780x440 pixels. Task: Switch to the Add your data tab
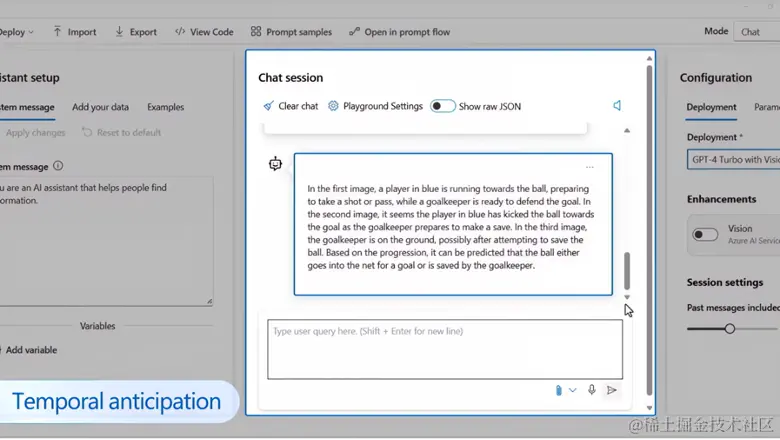(x=100, y=107)
